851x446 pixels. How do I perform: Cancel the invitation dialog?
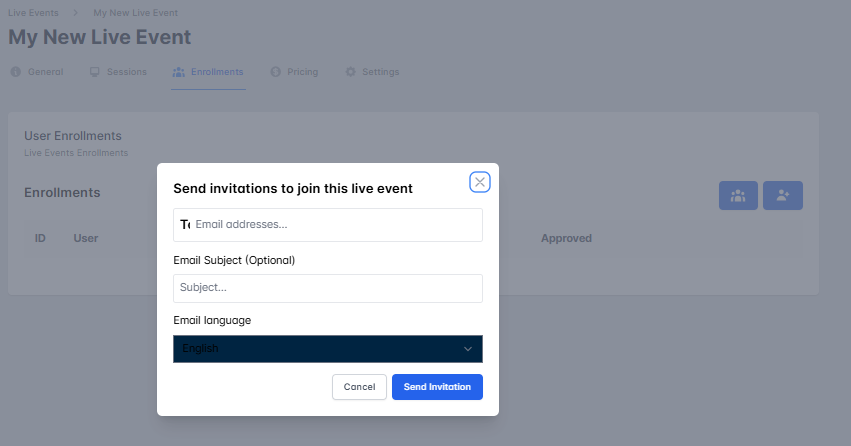tap(359, 387)
